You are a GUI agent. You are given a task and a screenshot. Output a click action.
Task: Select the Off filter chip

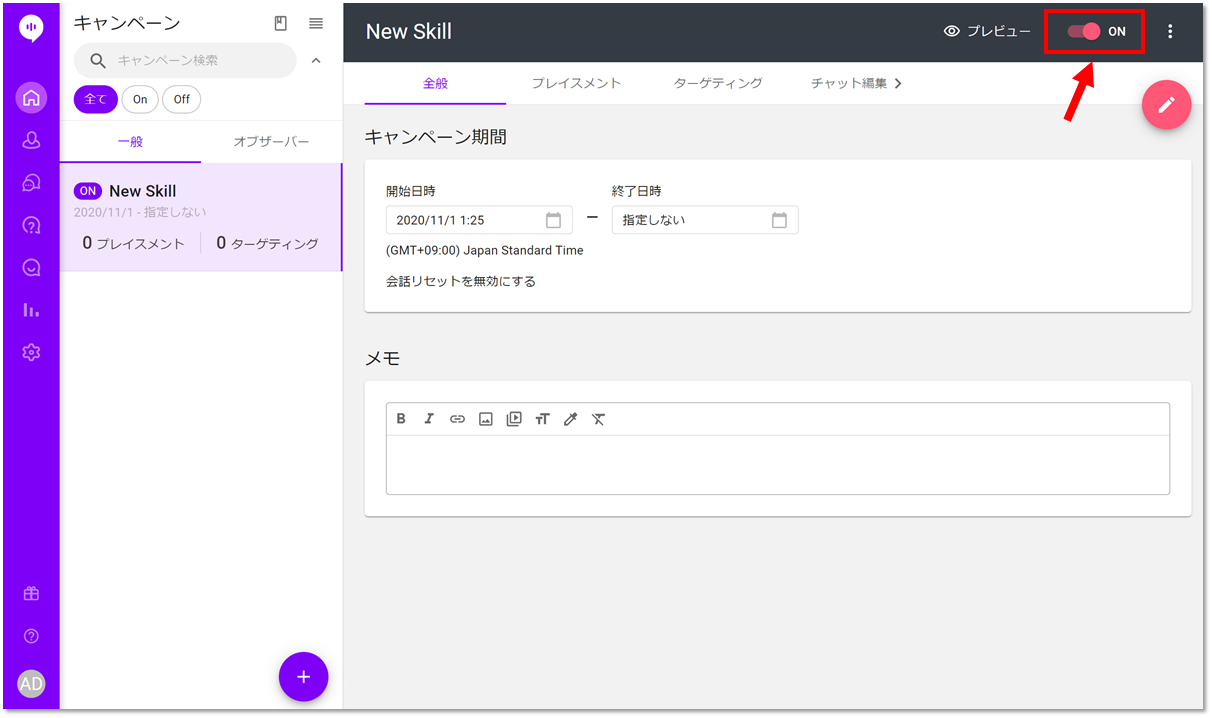(x=181, y=99)
